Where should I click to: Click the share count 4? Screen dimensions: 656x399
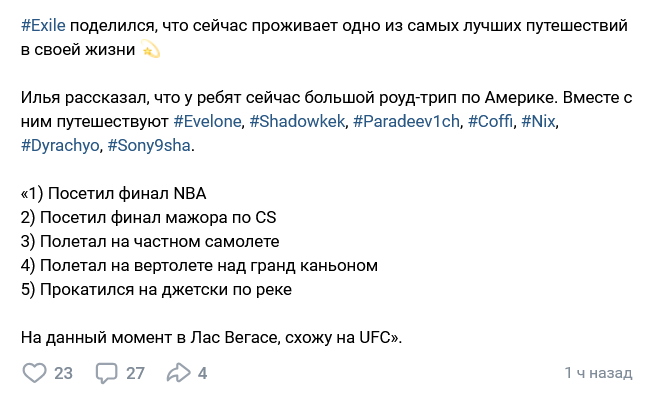coord(202,373)
